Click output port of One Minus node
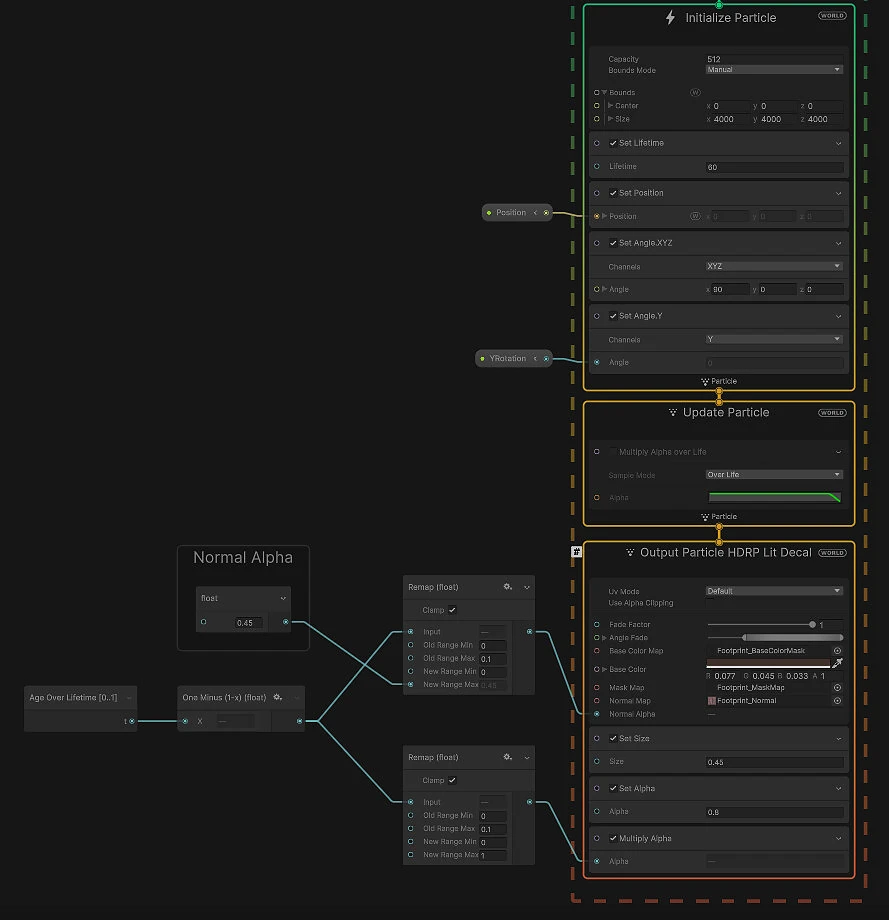 click(299, 721)
